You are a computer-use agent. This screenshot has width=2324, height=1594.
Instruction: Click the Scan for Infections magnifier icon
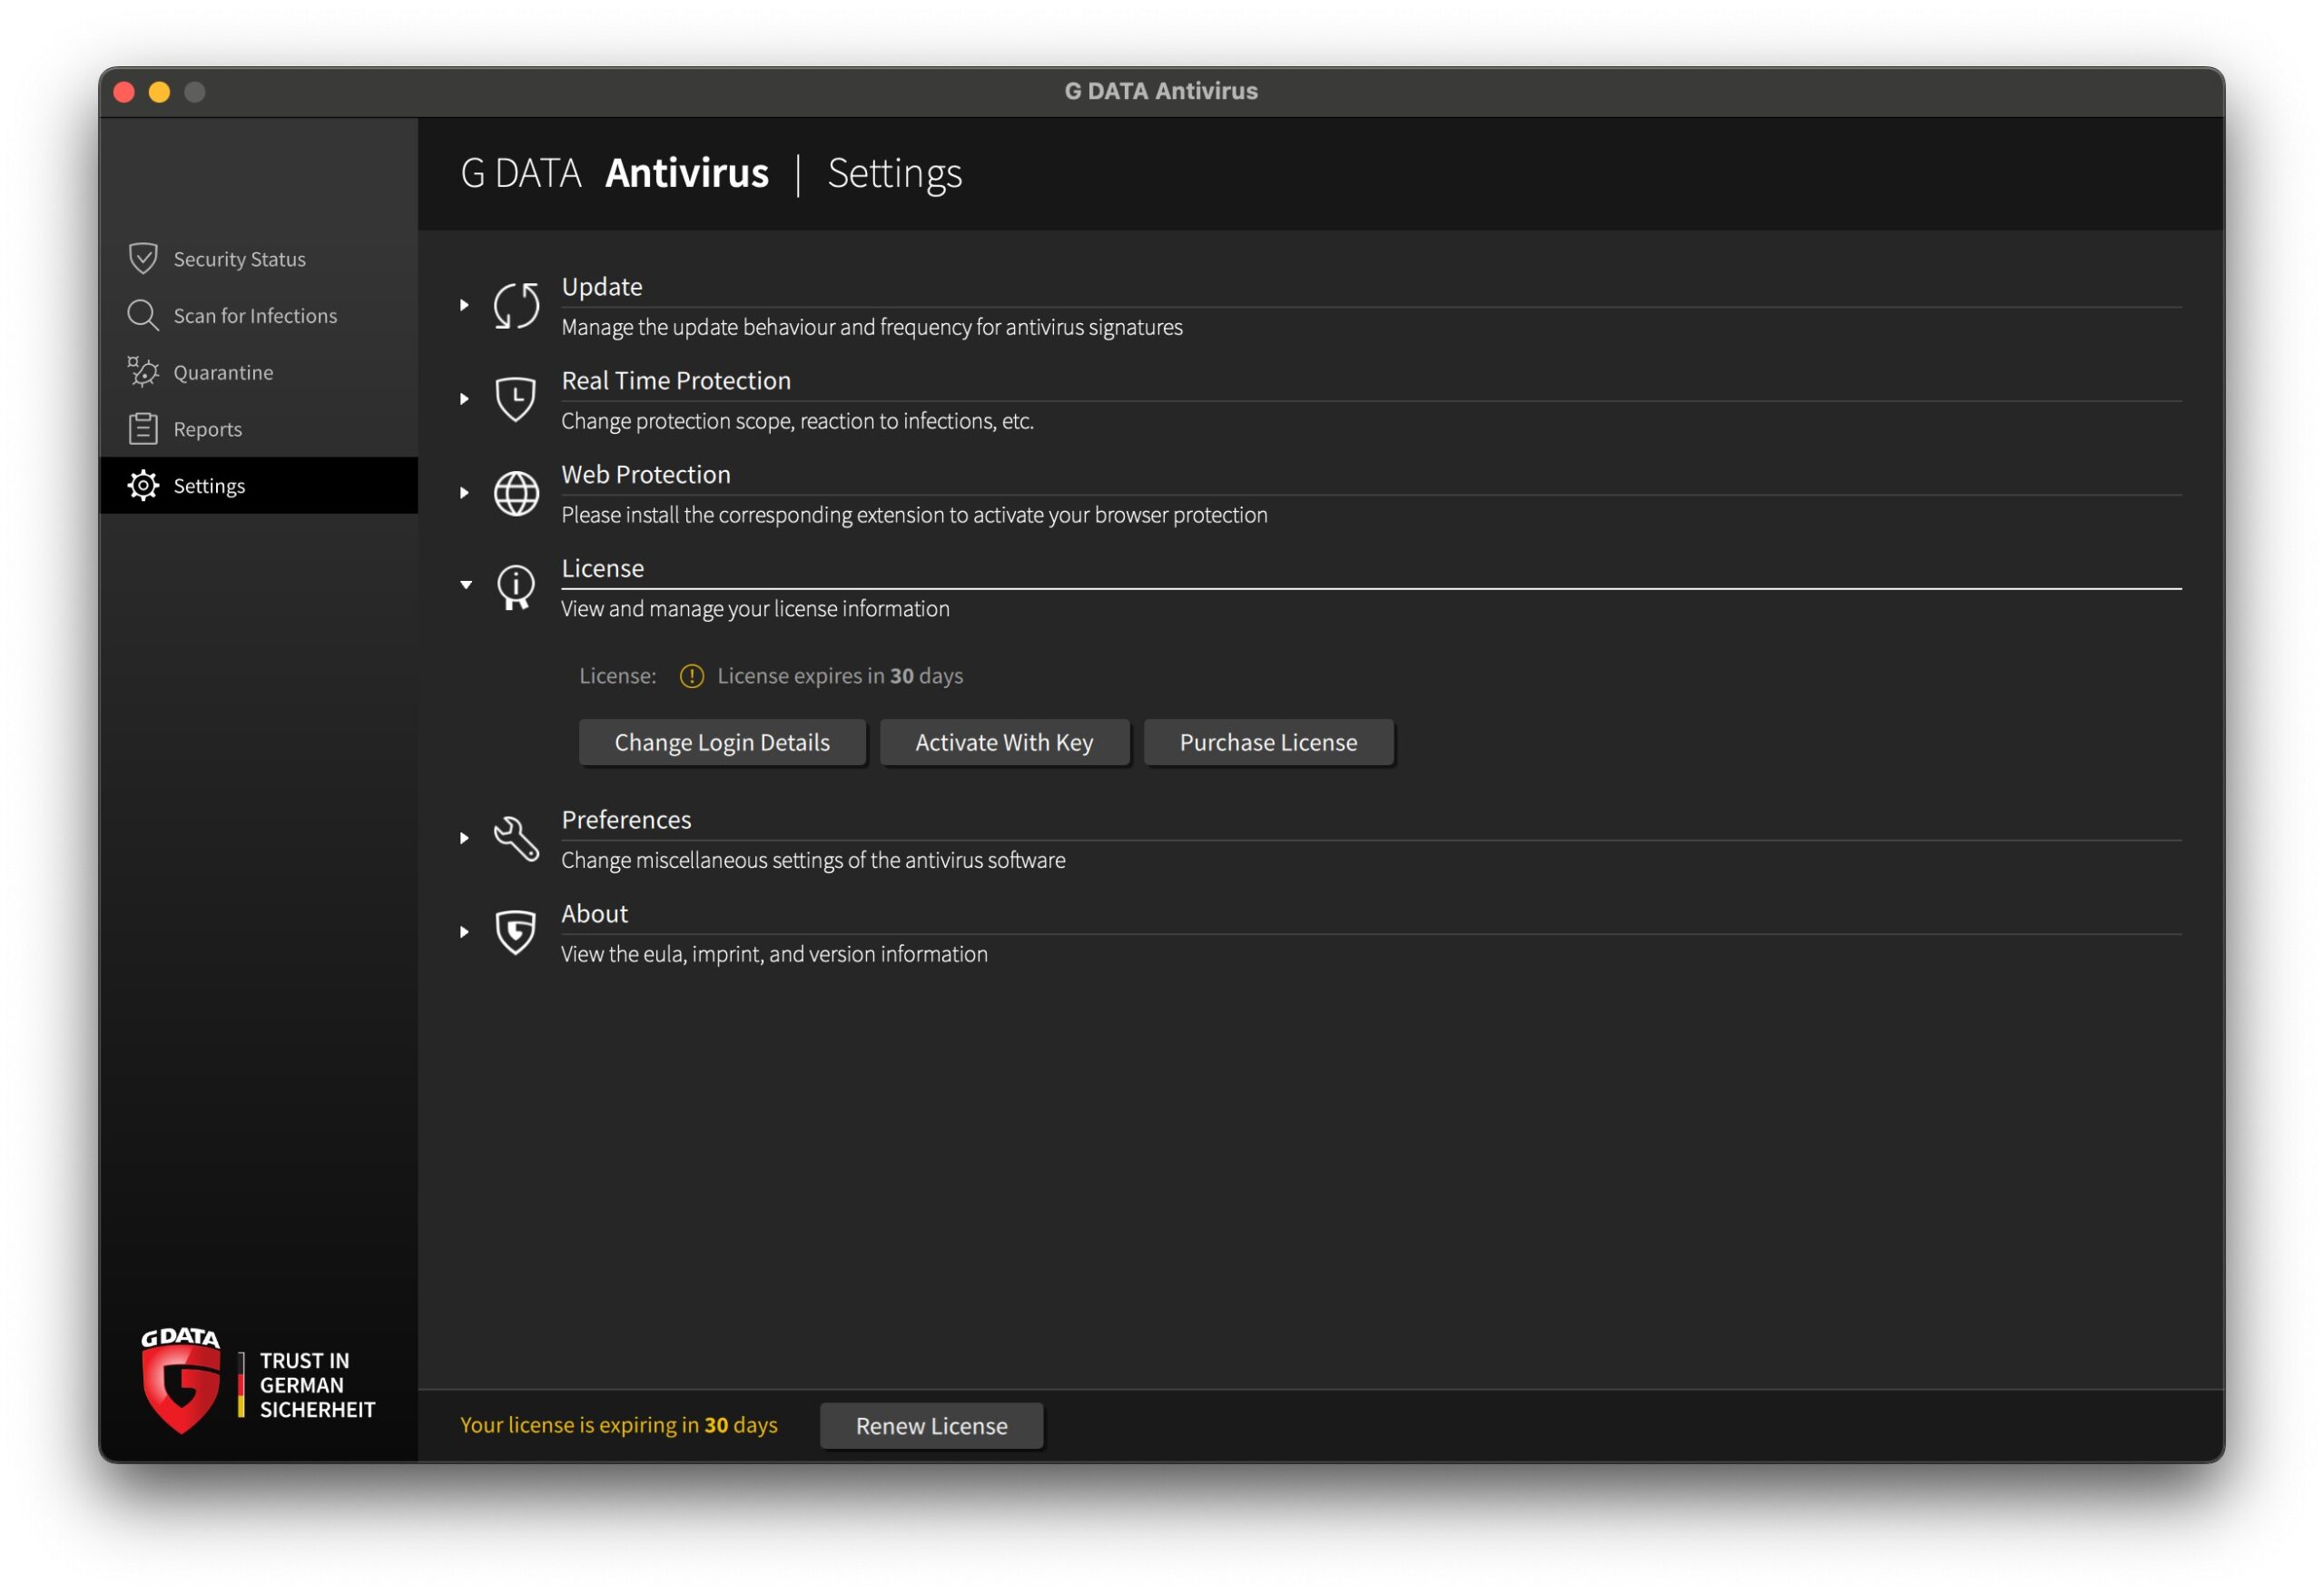pyautogui.click(x=143, y=316)
